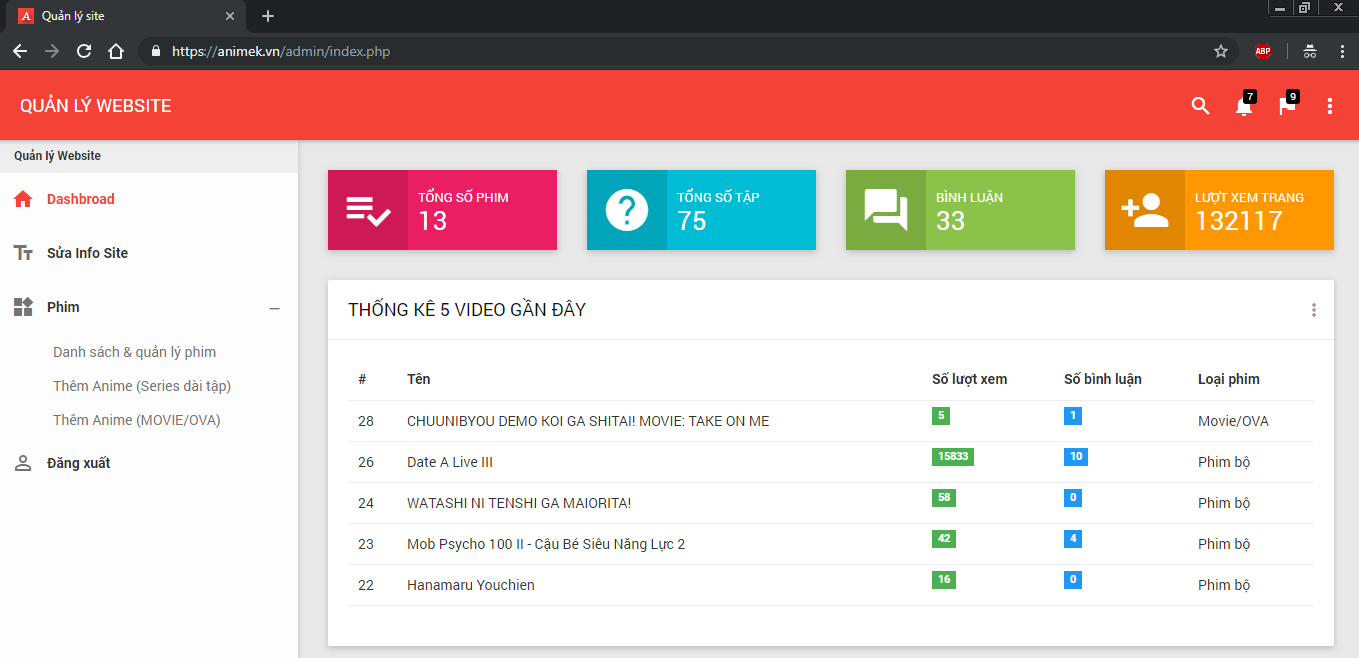Reload the page with the refresh button
Viewport: 1359px width, 658px height.
click(x=84, y=51)
